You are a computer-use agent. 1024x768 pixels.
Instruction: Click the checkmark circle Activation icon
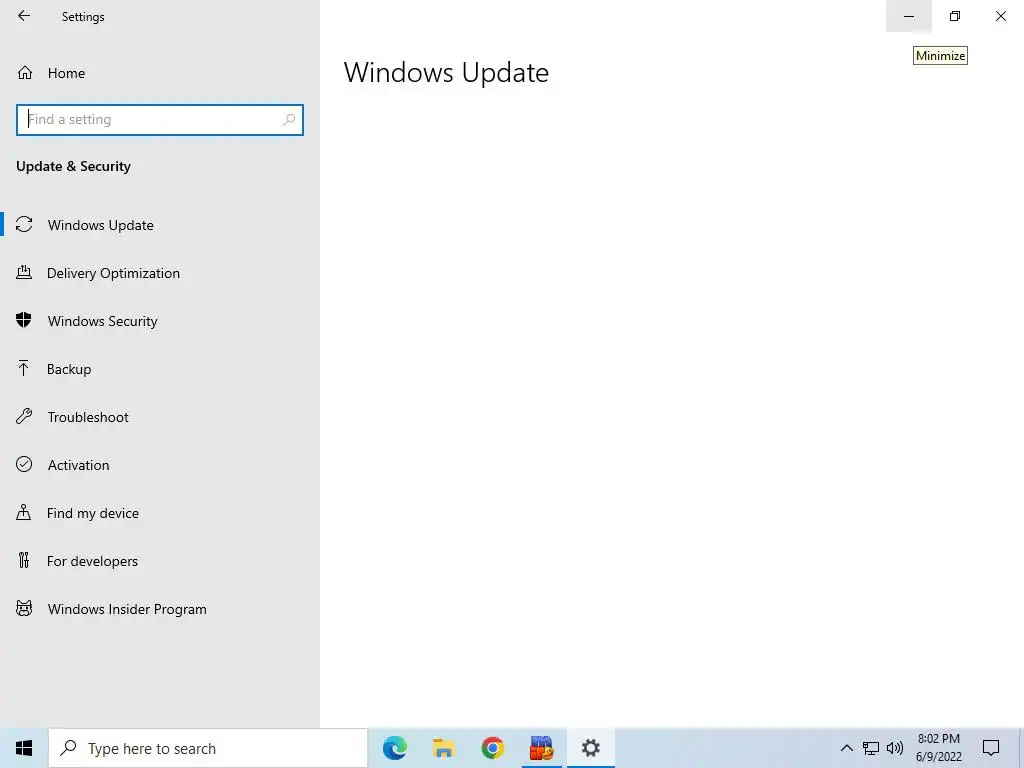(24, 464)
